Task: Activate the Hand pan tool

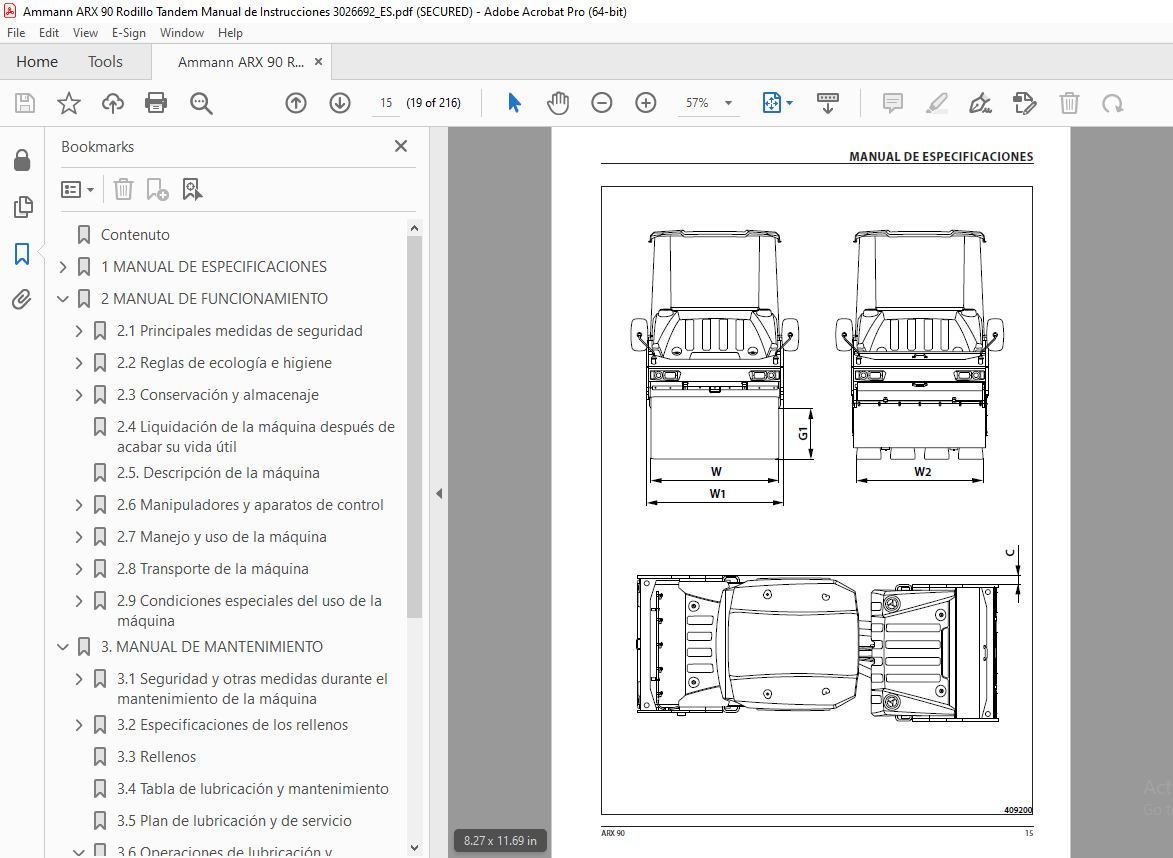Action: click(x=558, y=103)
